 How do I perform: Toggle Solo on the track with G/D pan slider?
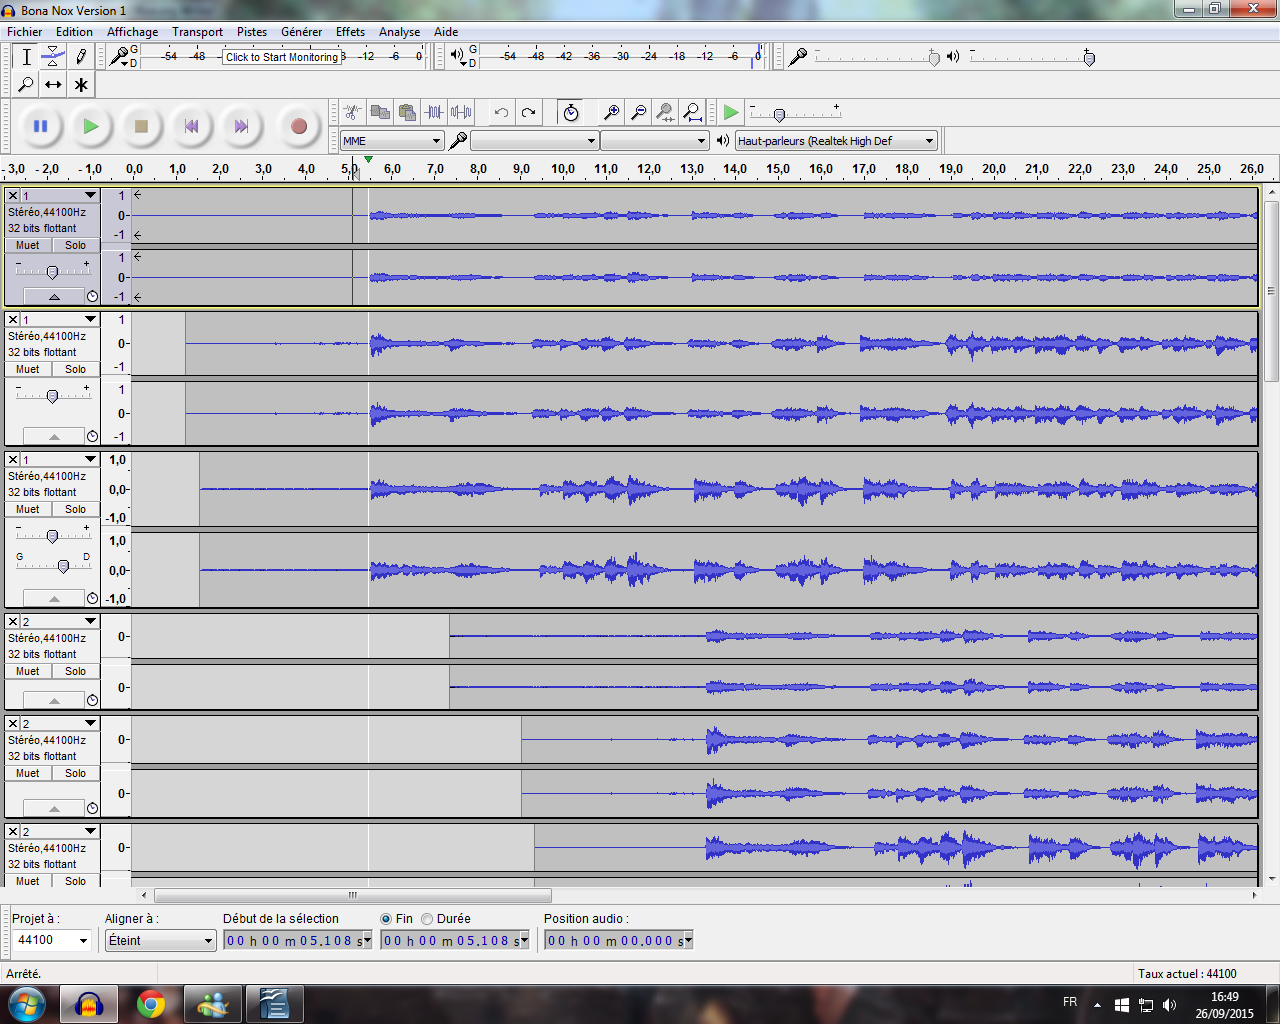pyautogui.click(x=76, y=509)
